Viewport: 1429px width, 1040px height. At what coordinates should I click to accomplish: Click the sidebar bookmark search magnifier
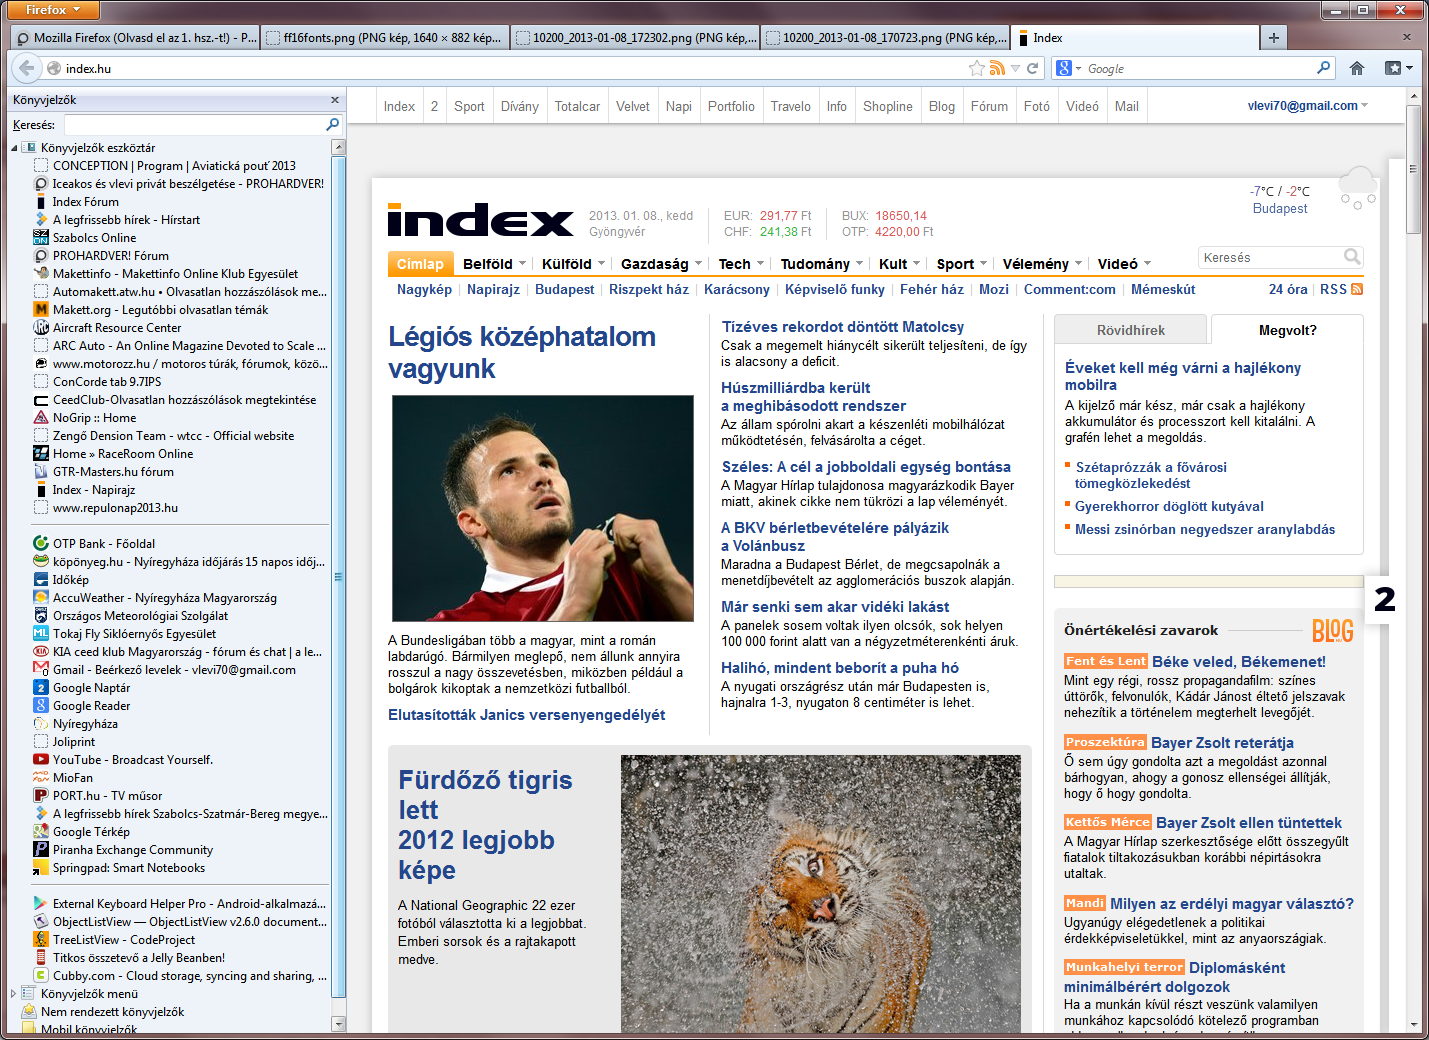click(x=333, y=125)
